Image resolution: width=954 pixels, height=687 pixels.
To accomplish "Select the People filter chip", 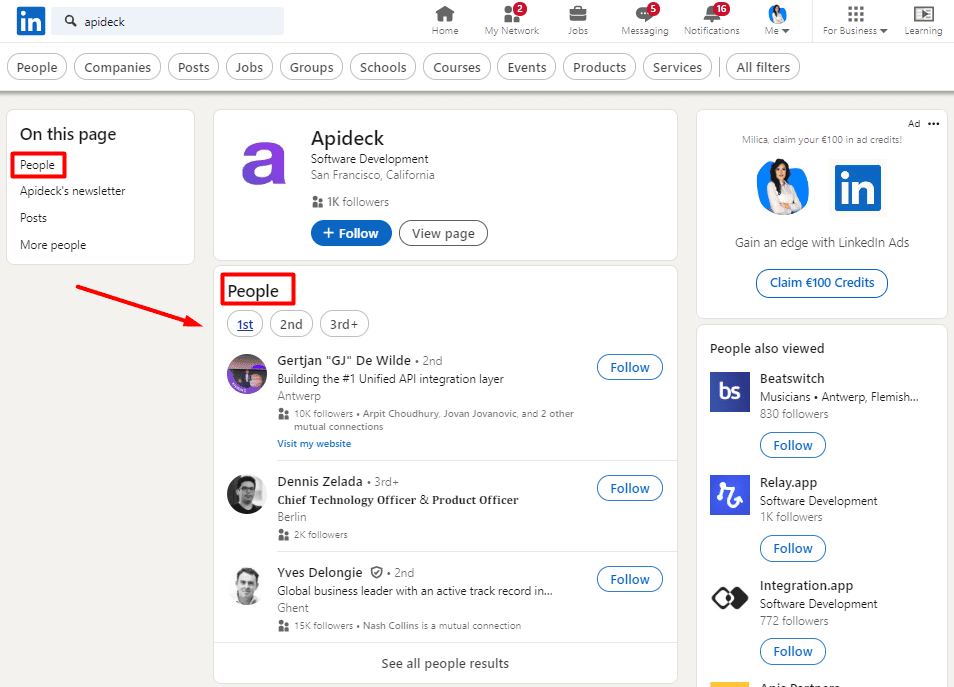I will (x=37, y=67).
